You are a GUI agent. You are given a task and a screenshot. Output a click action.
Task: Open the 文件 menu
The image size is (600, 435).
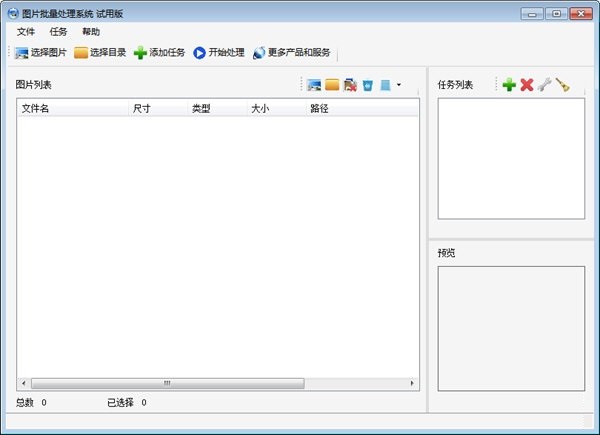(26, 32)
